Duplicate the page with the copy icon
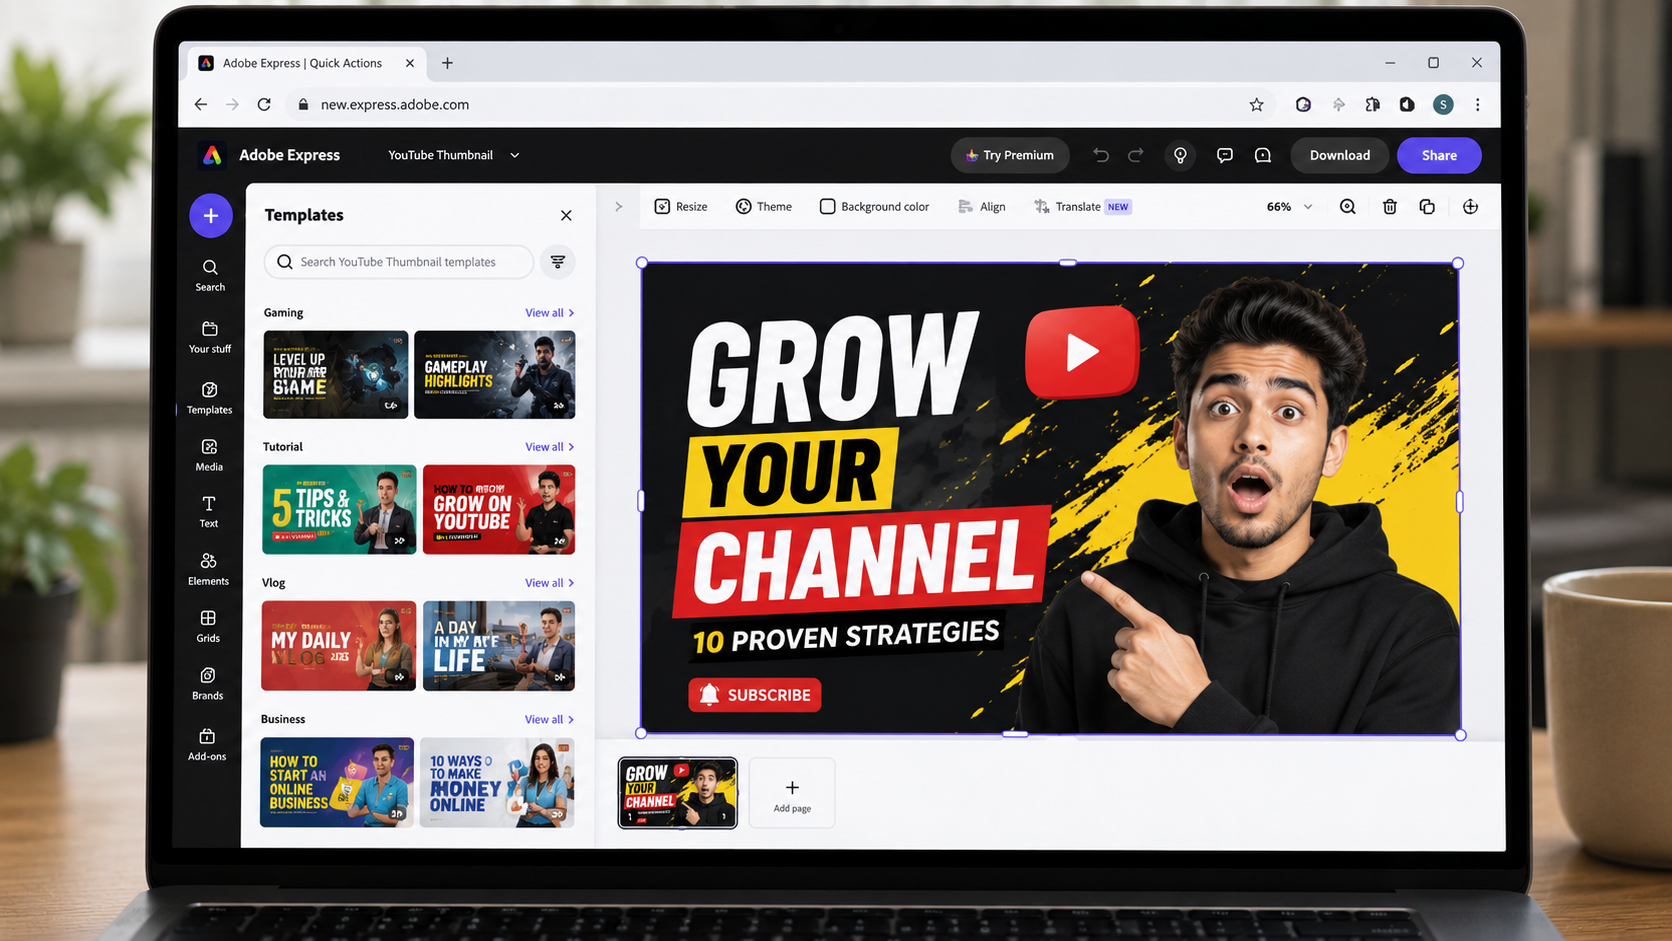Viewport: 1672px width, 941px height. point(1427,207)
